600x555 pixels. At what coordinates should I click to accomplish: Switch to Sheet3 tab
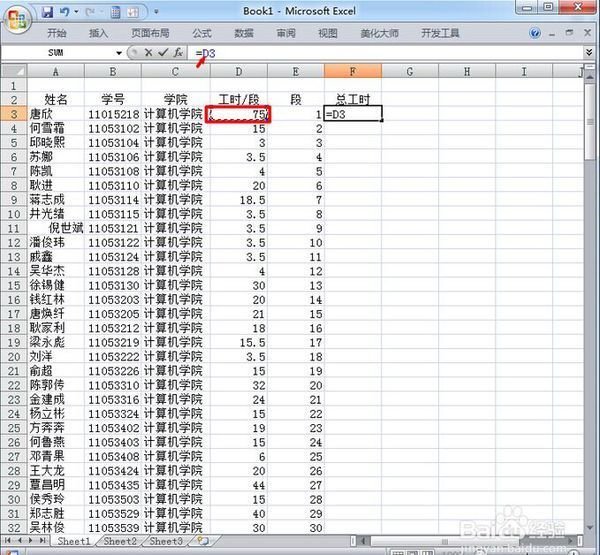click(166, 541)
